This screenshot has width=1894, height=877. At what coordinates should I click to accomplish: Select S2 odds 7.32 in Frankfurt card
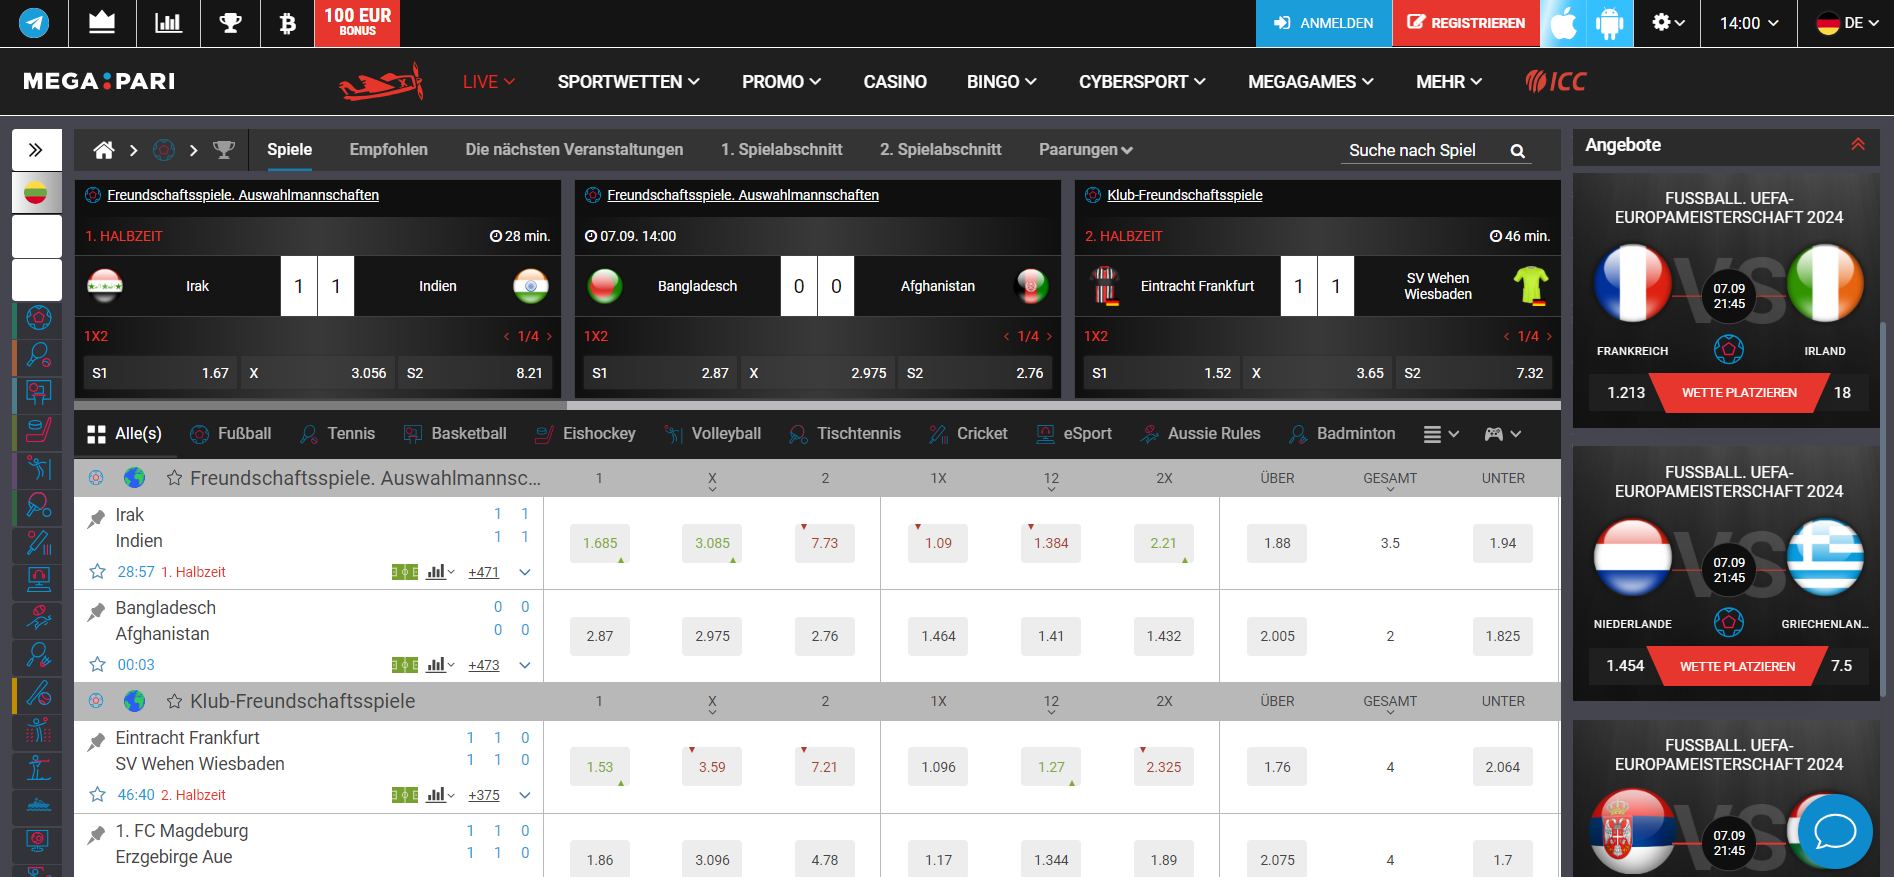tap(1473, 373)
